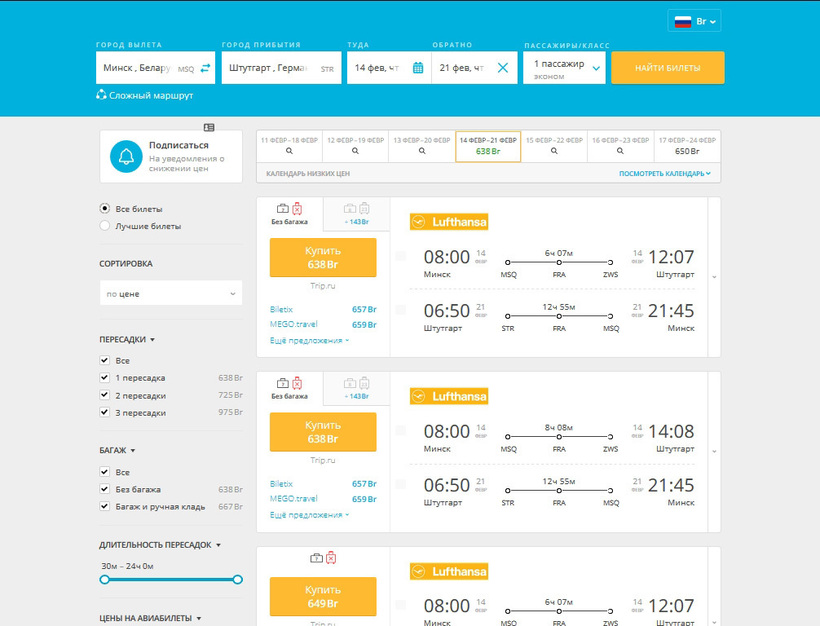Select the 17 февр–24 февр date tab
Image resolution: width=820 pixels, height=626 pixels.
pyautogui.click(x=687, y=146)
